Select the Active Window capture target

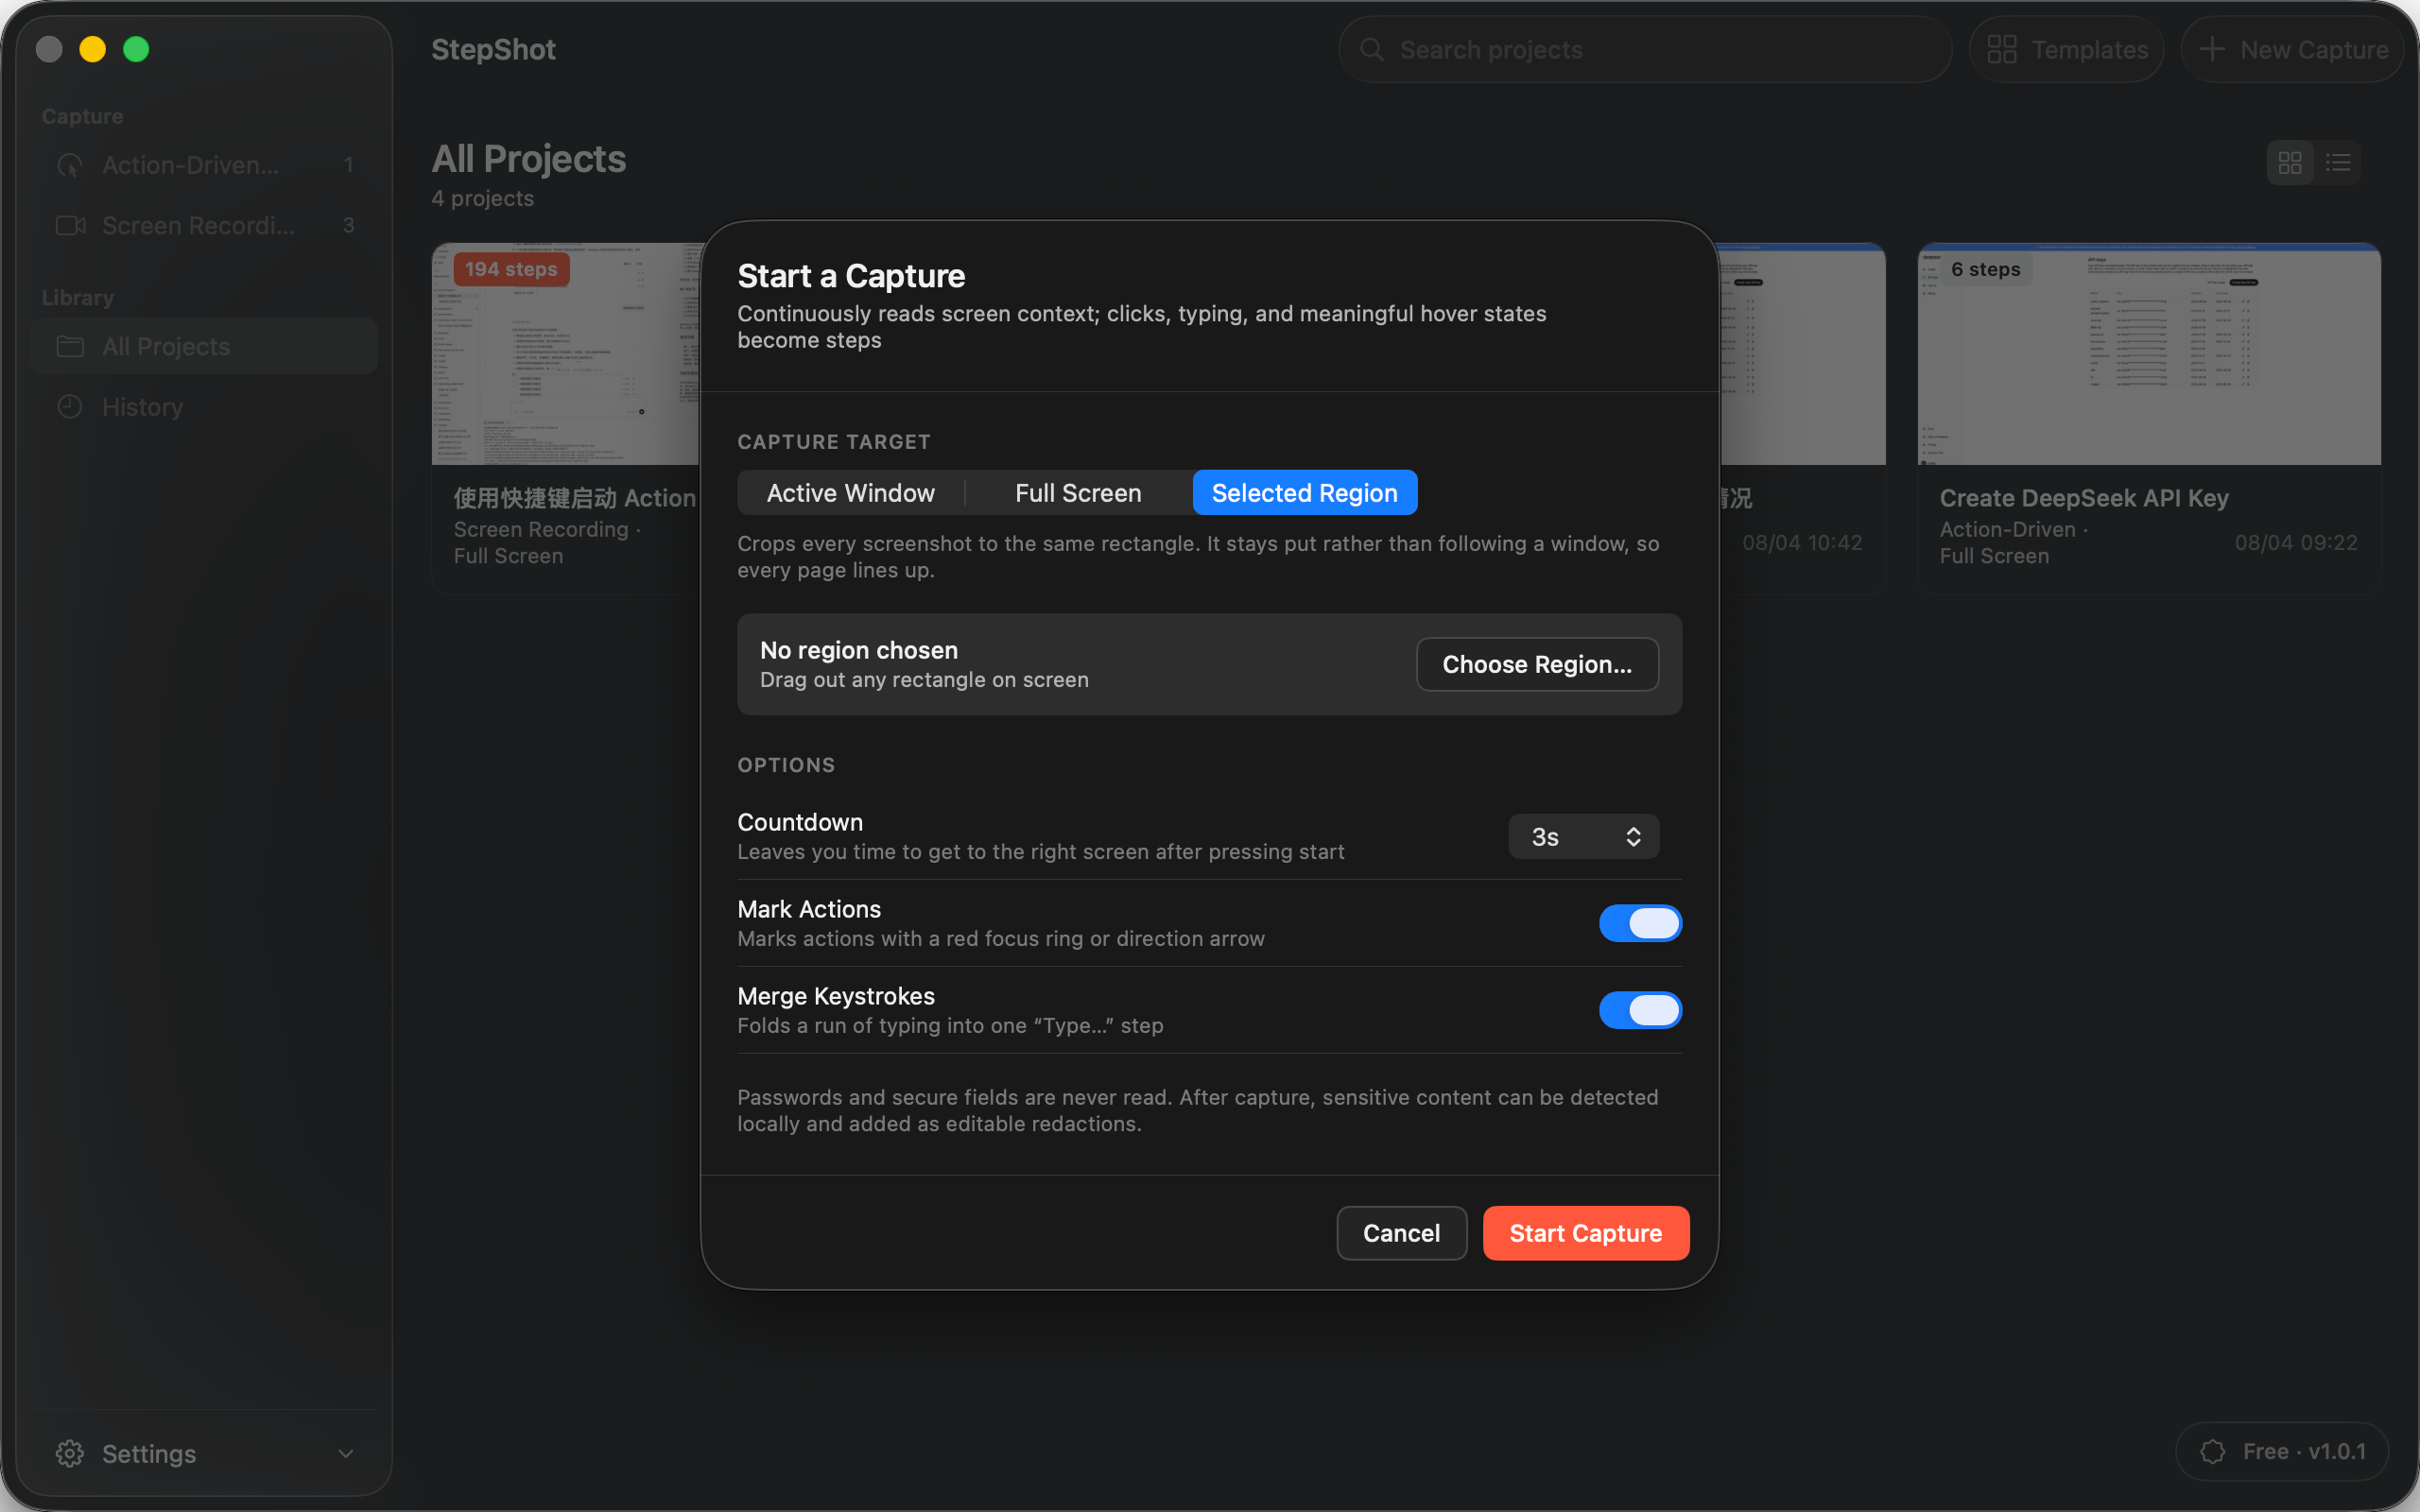850,493
